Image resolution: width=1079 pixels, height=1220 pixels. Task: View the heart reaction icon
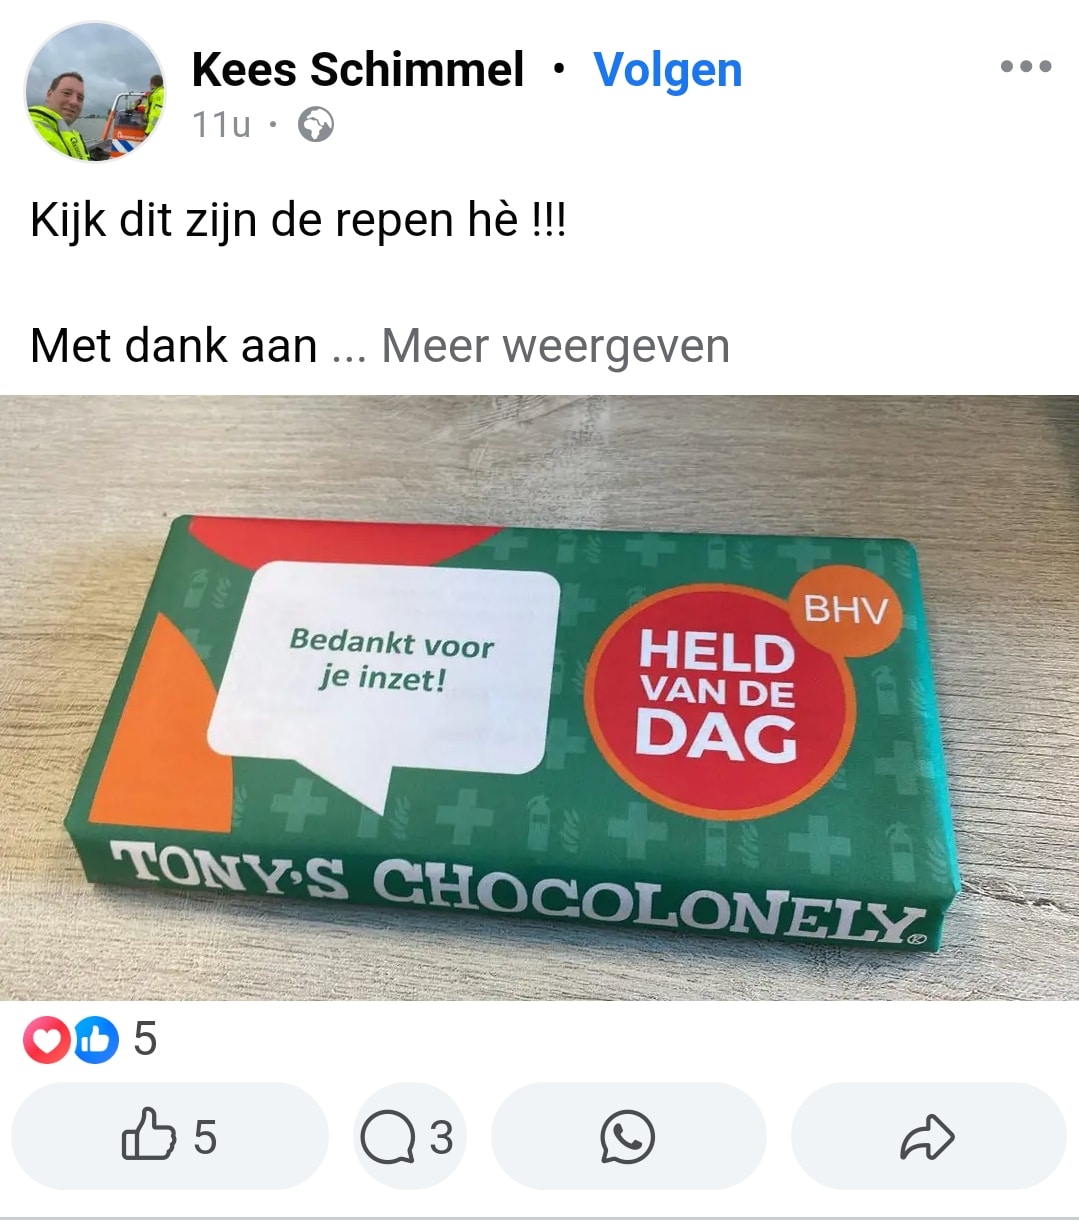46,1040
